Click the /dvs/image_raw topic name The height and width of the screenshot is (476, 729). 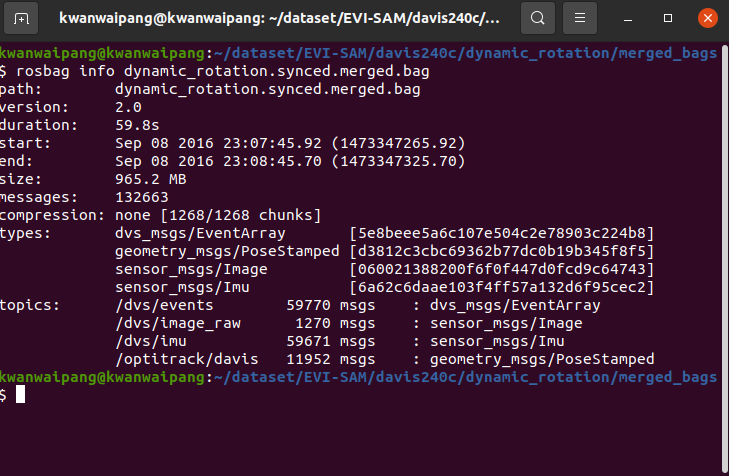[x=178, y=324]
